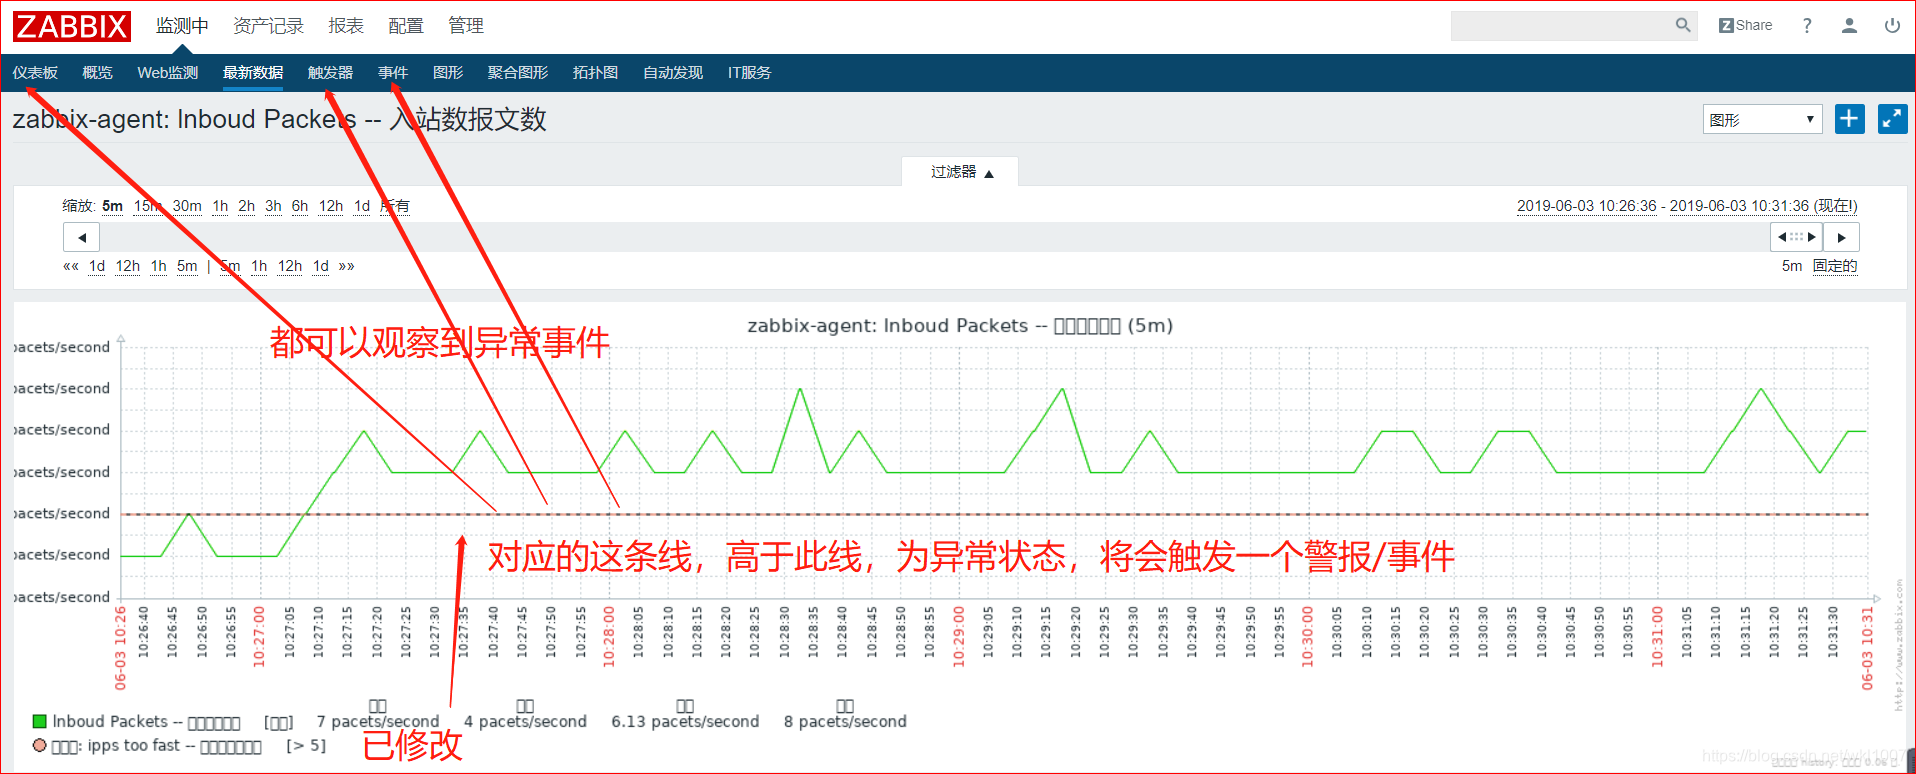Go to the 聚合图形 submenu
1916x774 pixels.
pos(518,73)
